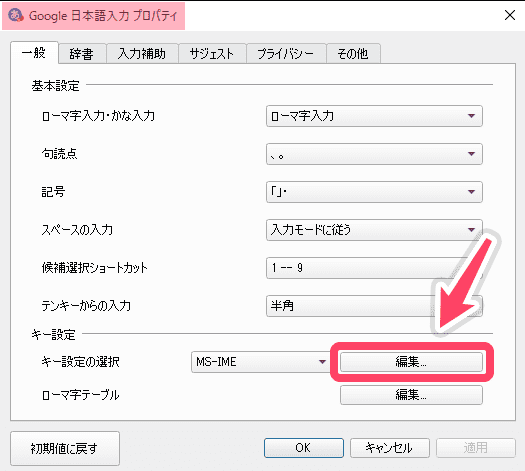Expand the キー設定の選択 MS-IME dropdown
The height and width of the screenshot is (471, 525).
coord(261,362)
